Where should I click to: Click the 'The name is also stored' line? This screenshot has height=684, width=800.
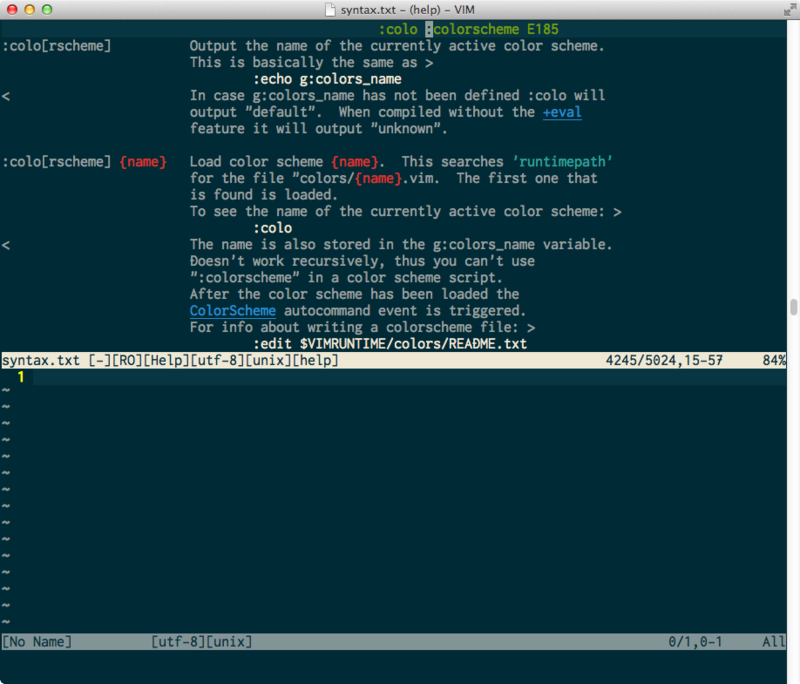coord(401,244)
